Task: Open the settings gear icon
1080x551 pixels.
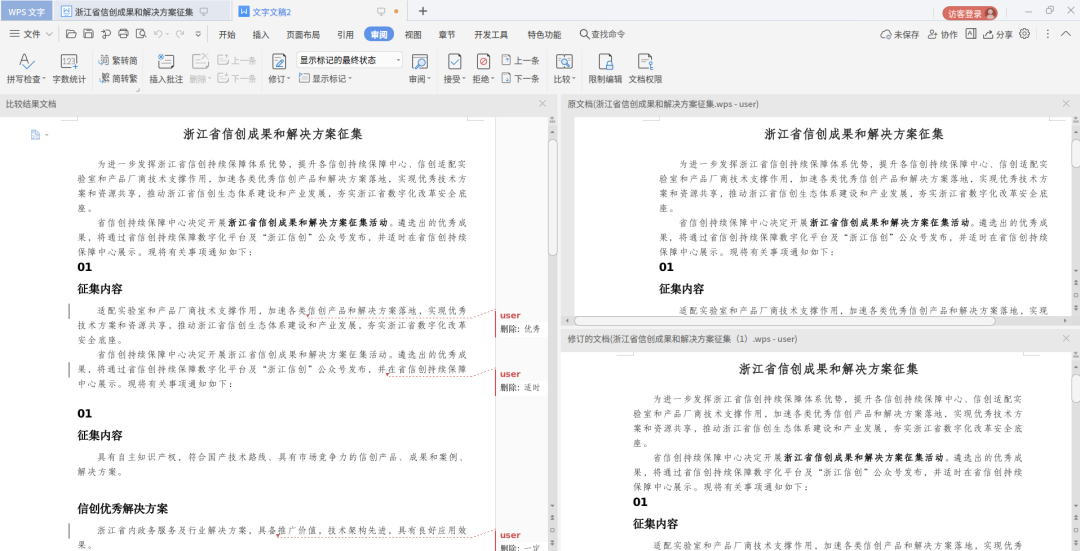Action: click(1024, 34)
